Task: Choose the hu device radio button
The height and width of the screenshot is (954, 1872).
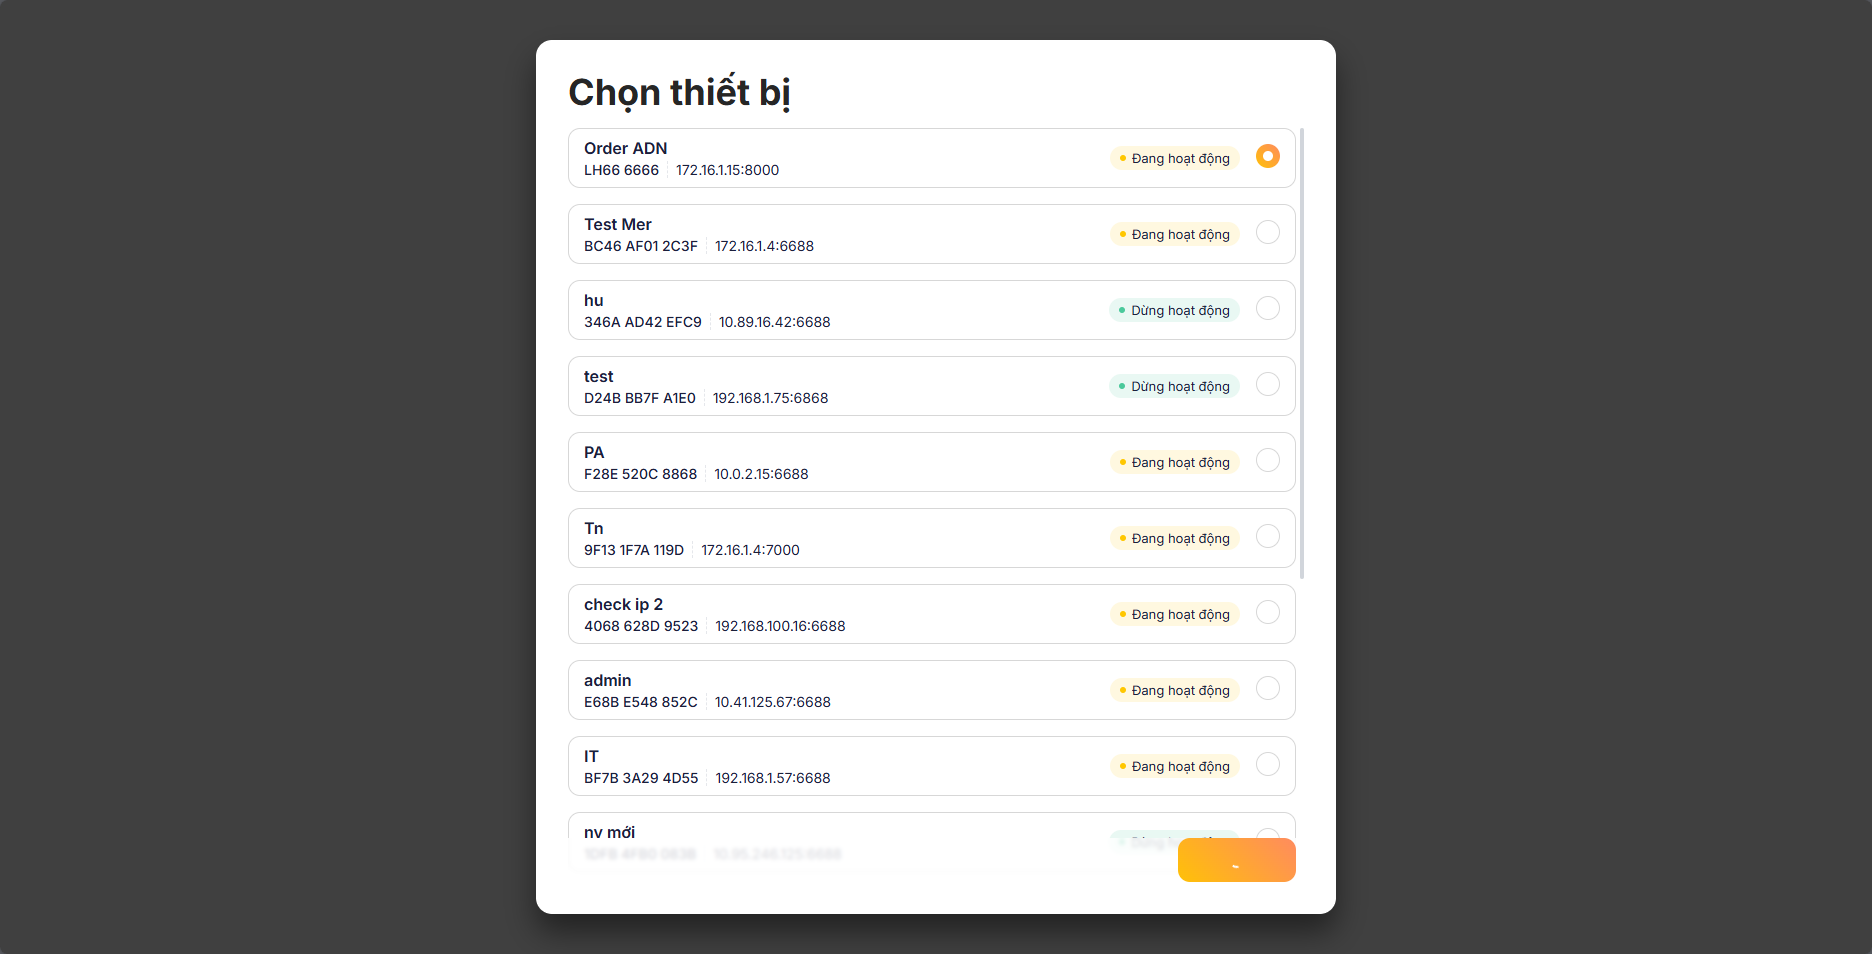Action: tap(1267, 308)
